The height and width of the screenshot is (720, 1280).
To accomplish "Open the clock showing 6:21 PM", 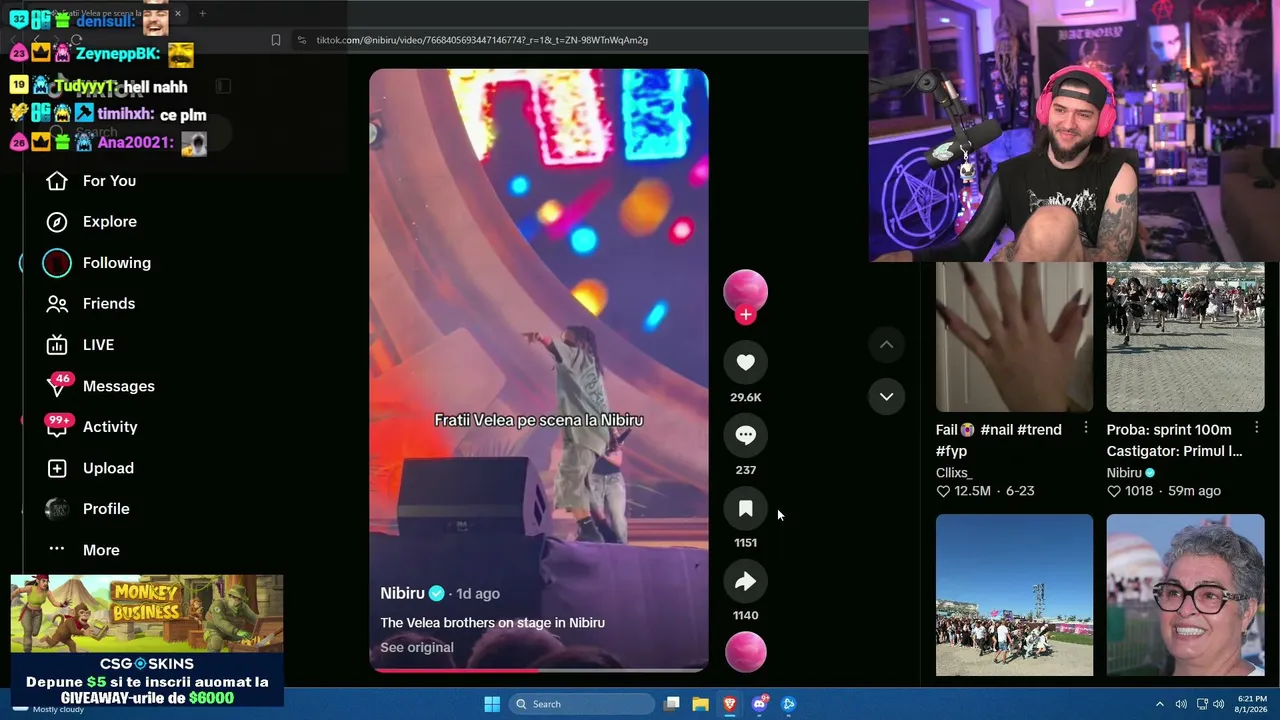I will point(1252,704).
